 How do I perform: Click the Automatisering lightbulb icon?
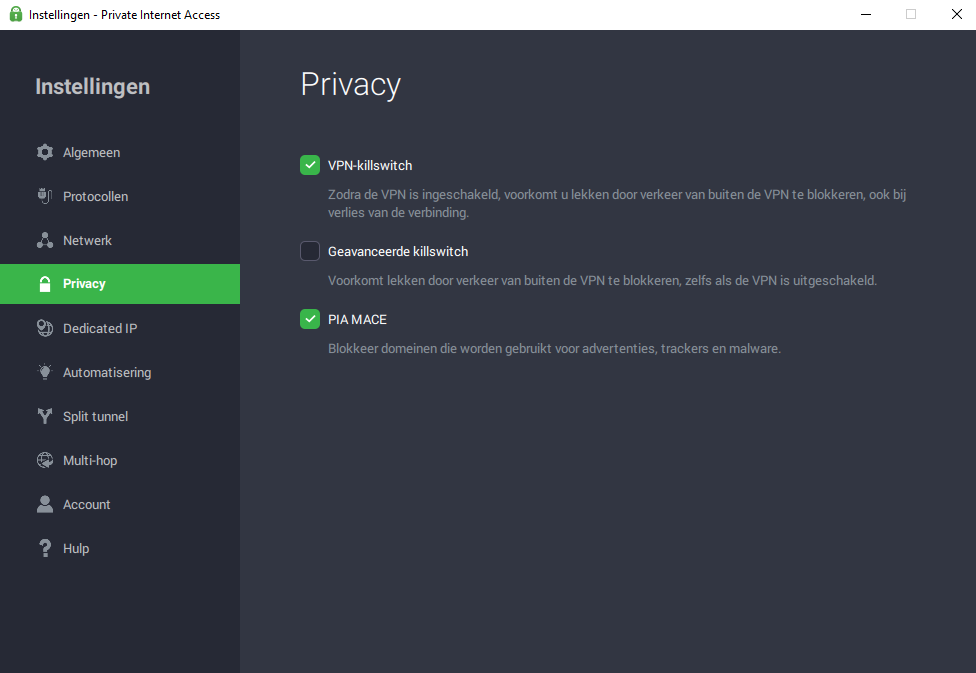pos(45,372)
